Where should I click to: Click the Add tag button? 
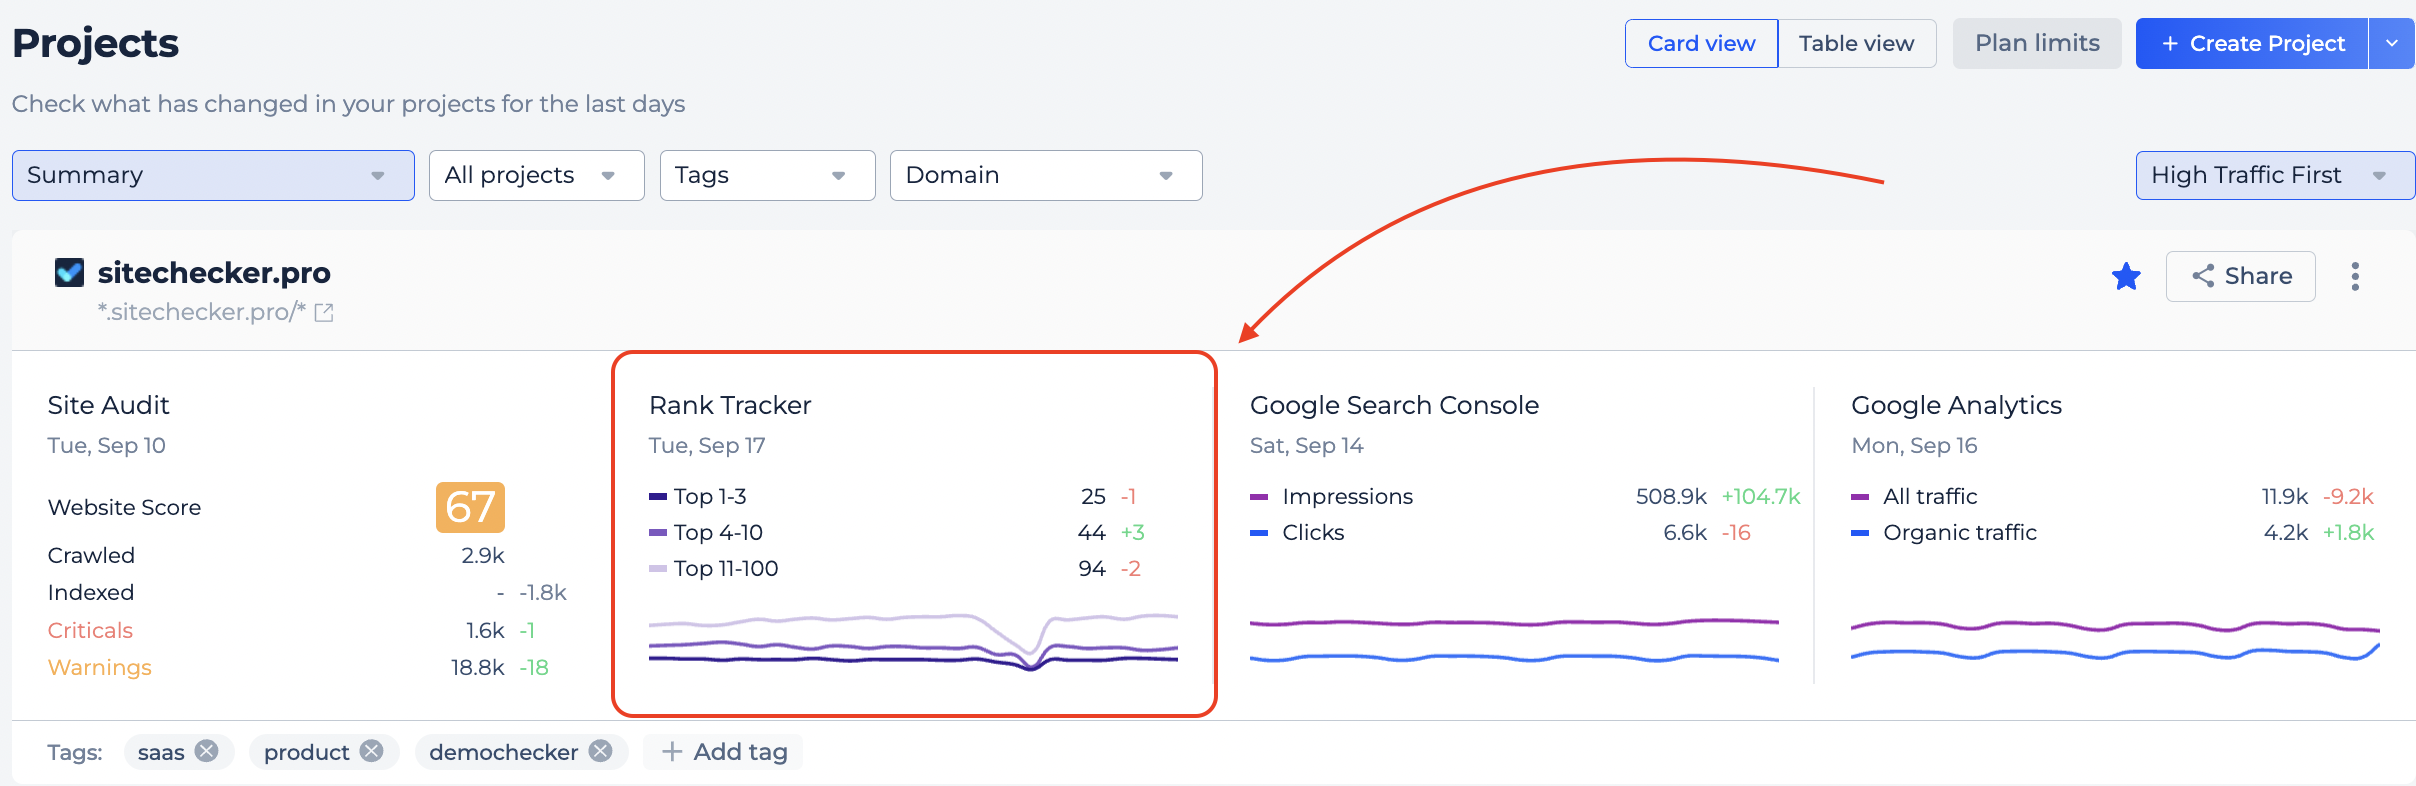click(x=724, y=752)
